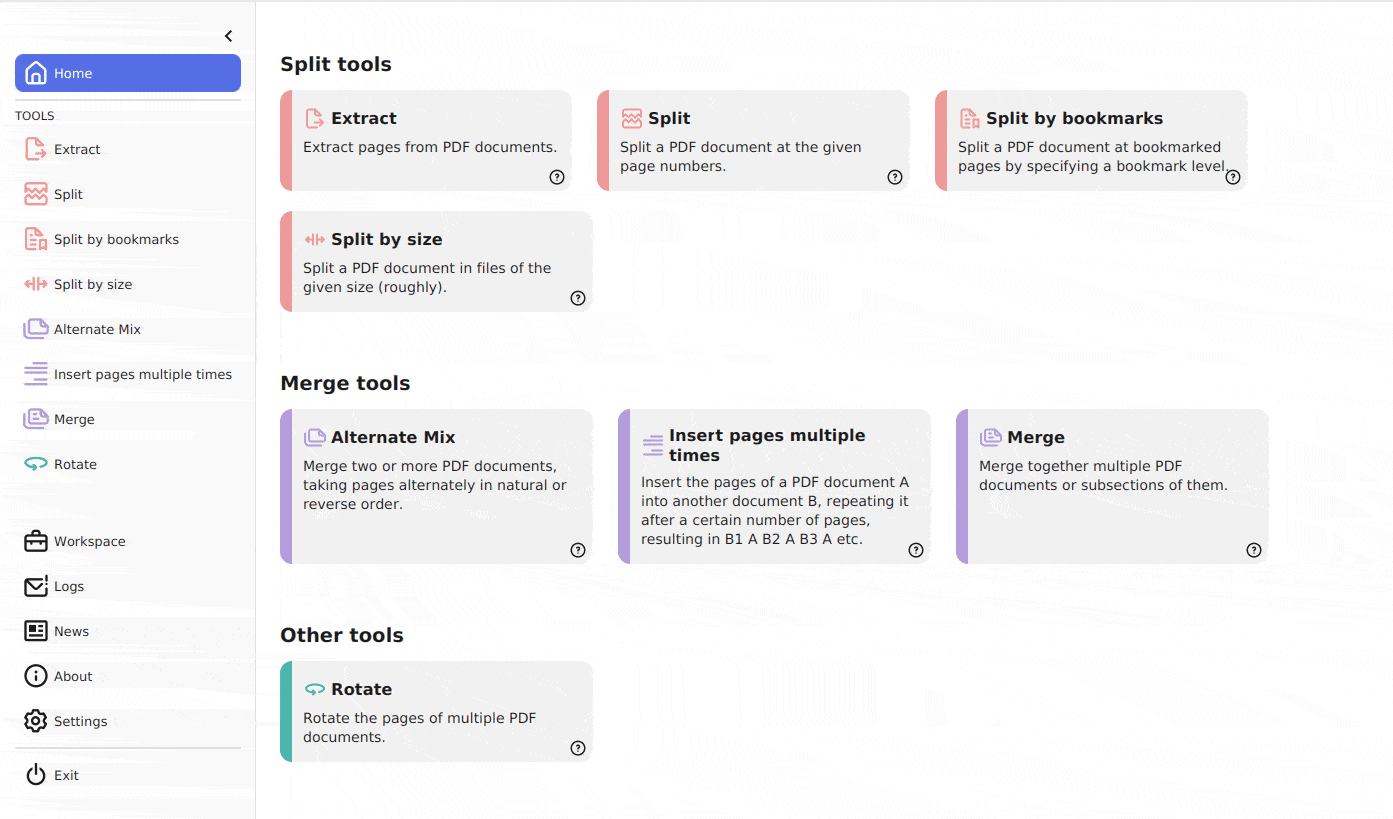Open Insert pages multiple times in sidebar
The image size is (1393, 819).
128,374
